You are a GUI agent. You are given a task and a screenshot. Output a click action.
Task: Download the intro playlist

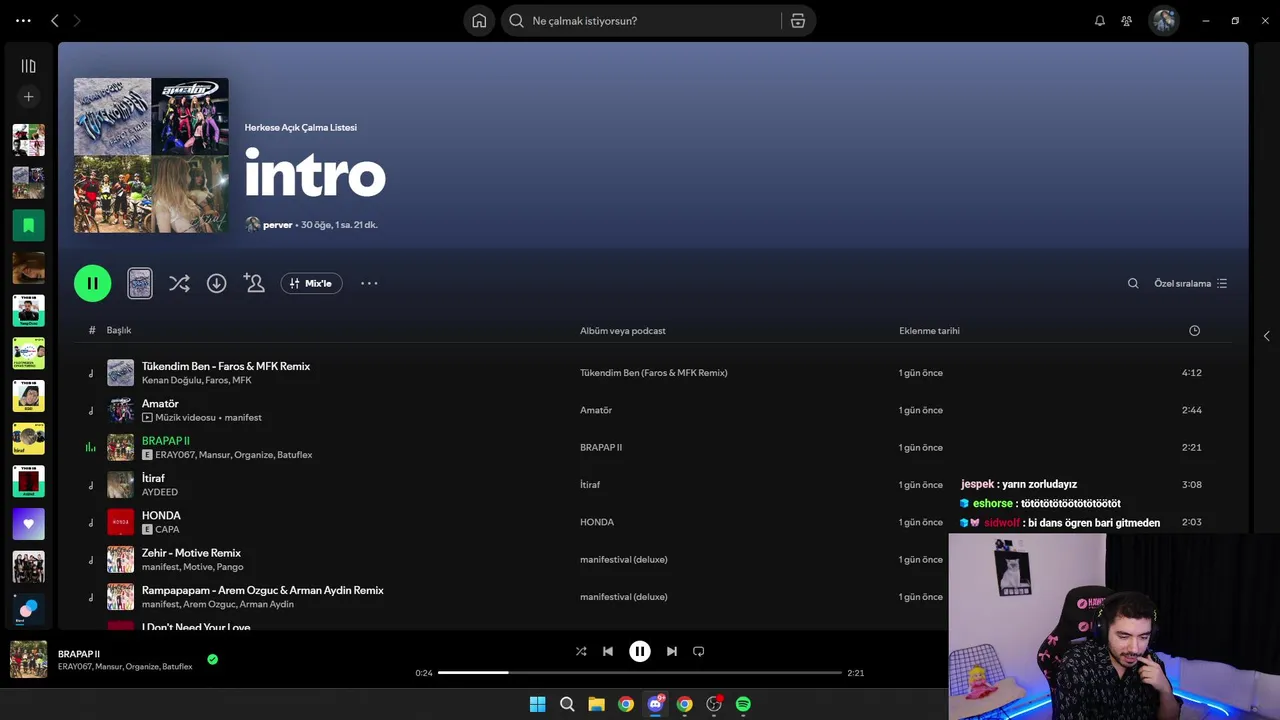tap(216, 283)
